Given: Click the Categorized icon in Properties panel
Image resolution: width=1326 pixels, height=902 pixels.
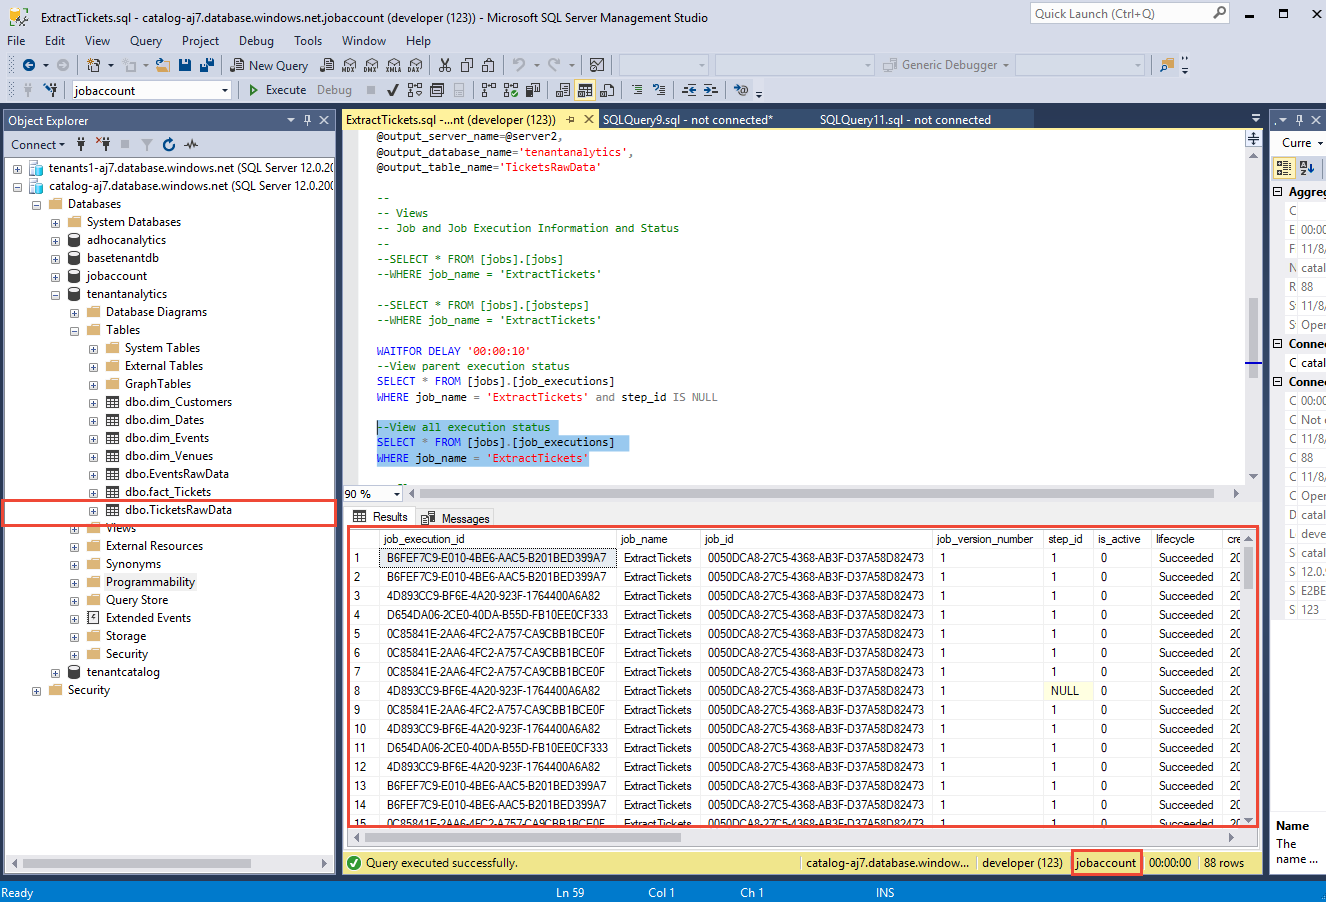Looking at the screenshot, I should 1285,169.
